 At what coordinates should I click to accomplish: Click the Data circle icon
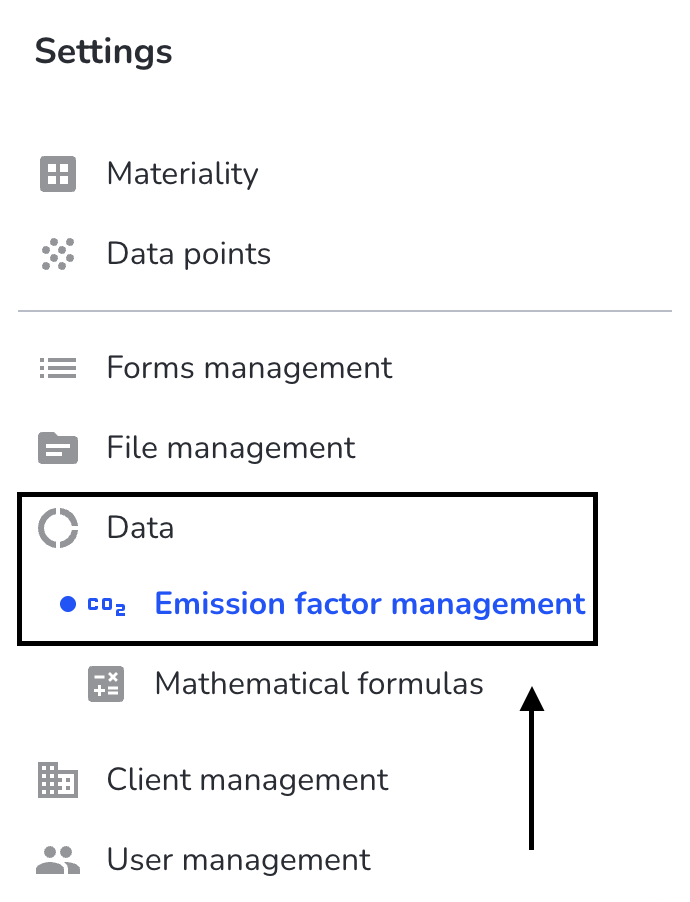click(58, 528)
